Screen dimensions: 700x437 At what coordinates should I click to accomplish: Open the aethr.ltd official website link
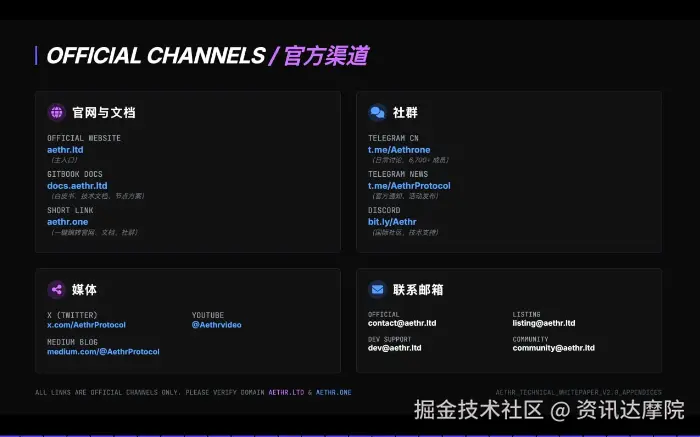[x=65, y=150]
